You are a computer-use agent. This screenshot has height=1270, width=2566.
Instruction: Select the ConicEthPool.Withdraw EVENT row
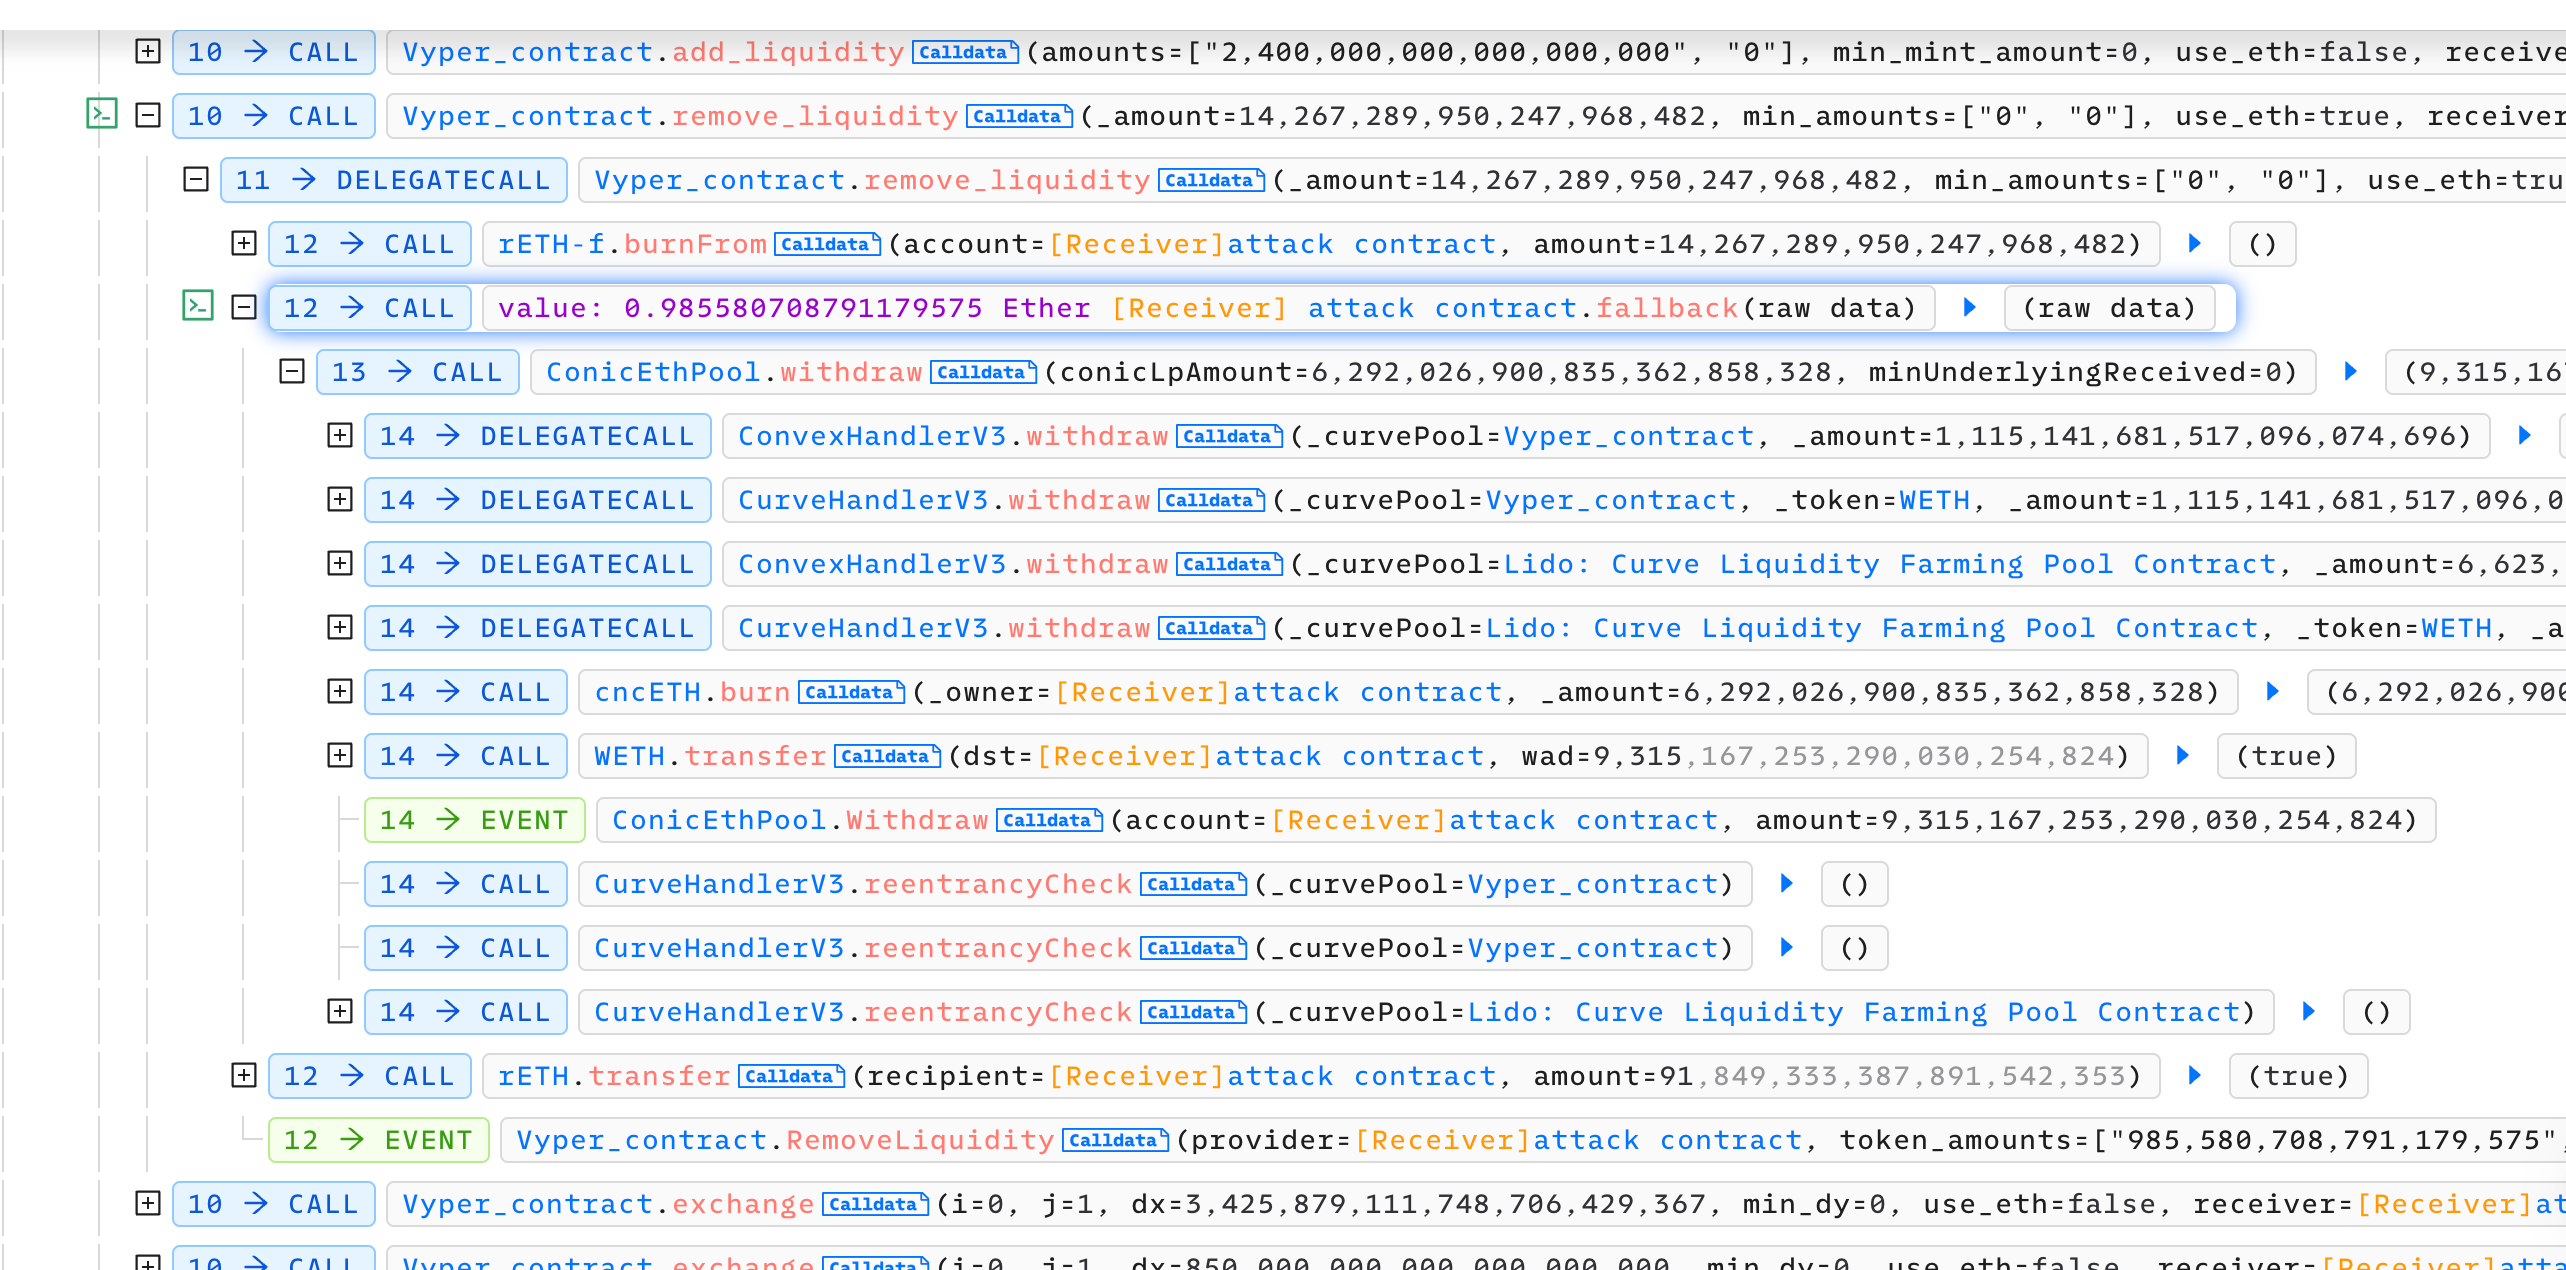click(x=474, y=820)
